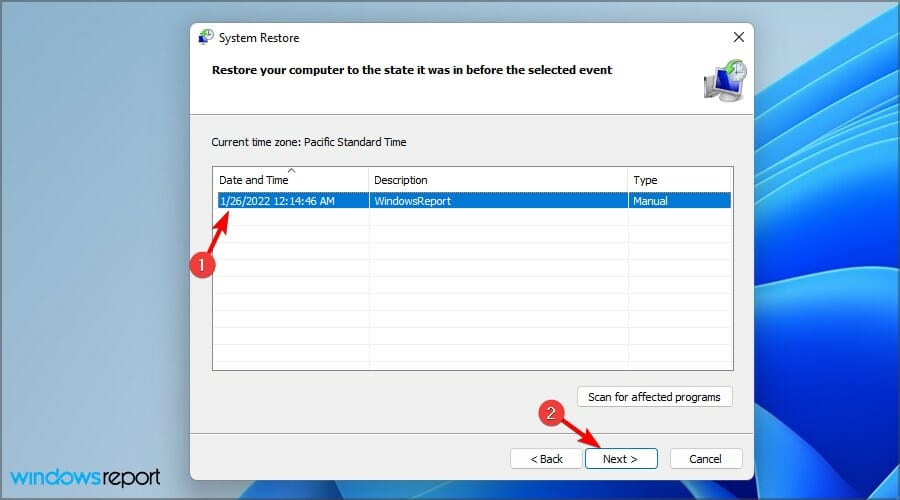
Task: Click Scan for affected programs
Action: pyautogui.click(x=654, y=397)
